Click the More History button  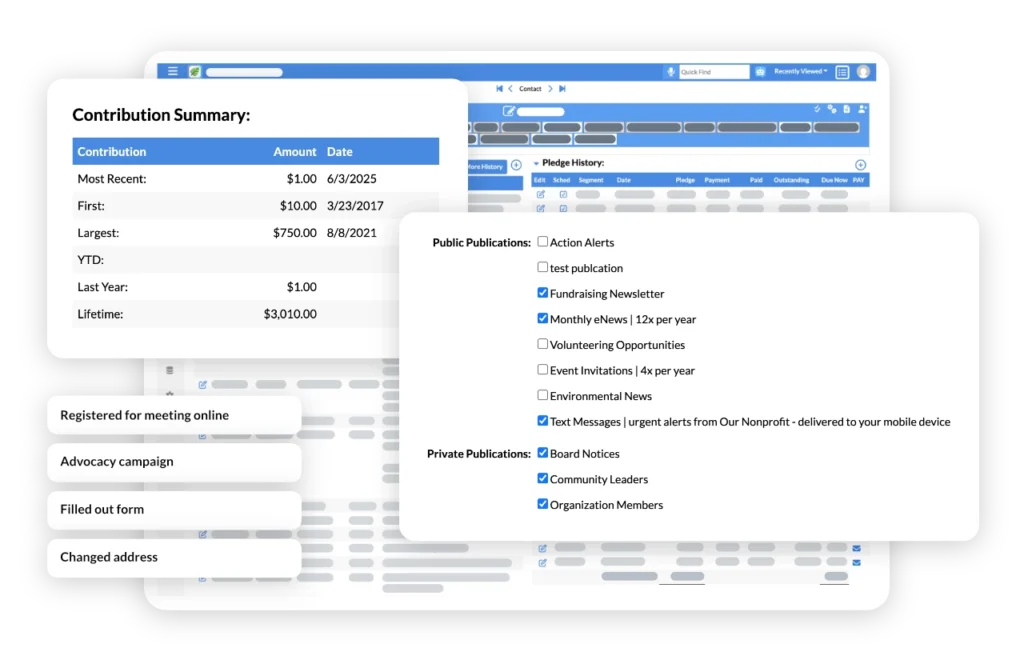click(x=486, y=166)
